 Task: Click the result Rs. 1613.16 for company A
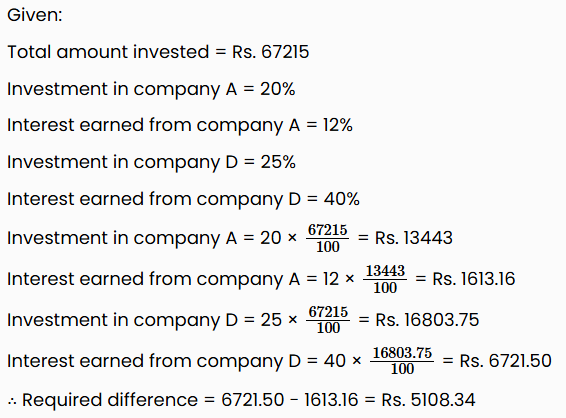474,279
